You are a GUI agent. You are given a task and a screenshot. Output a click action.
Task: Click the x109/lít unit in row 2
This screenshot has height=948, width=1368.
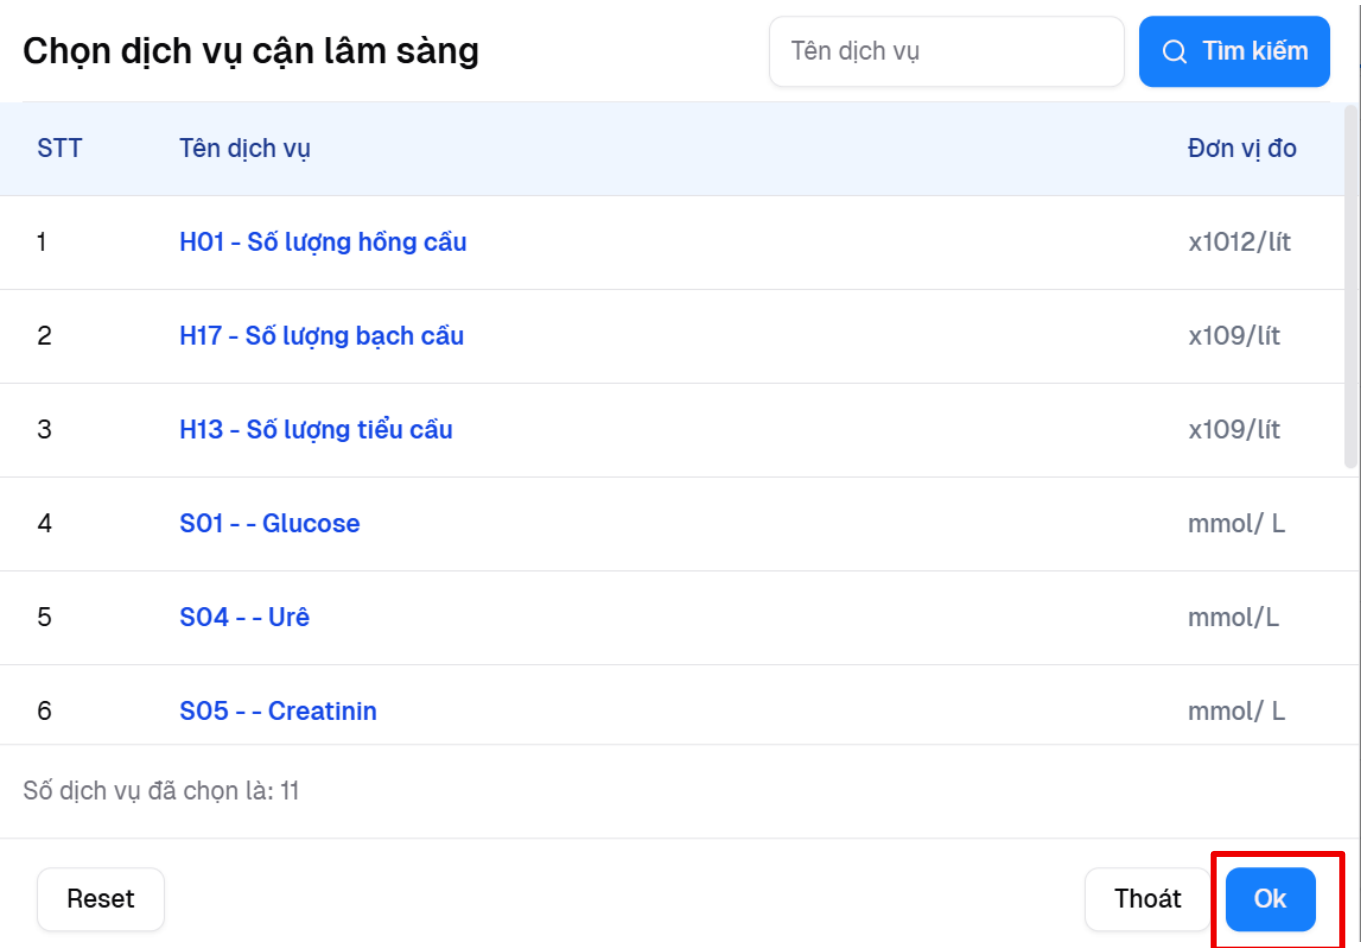(x=1234, y=336)
